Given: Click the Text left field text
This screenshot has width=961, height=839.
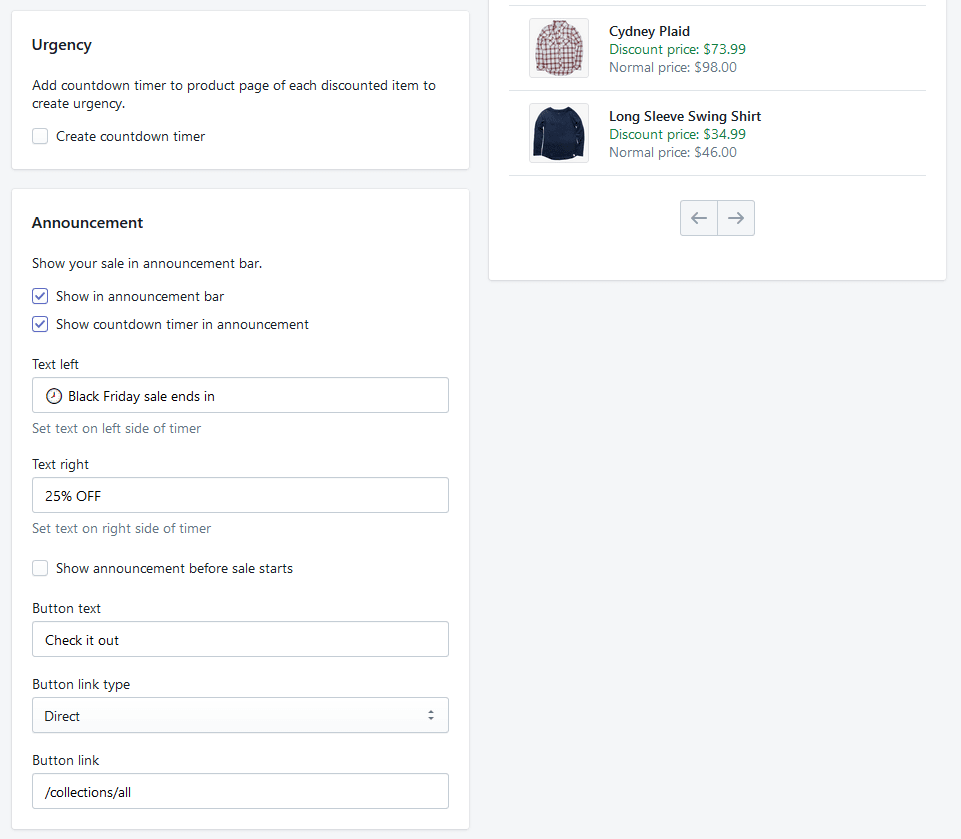Looking at the screenshot, I should tap(141, 396).
